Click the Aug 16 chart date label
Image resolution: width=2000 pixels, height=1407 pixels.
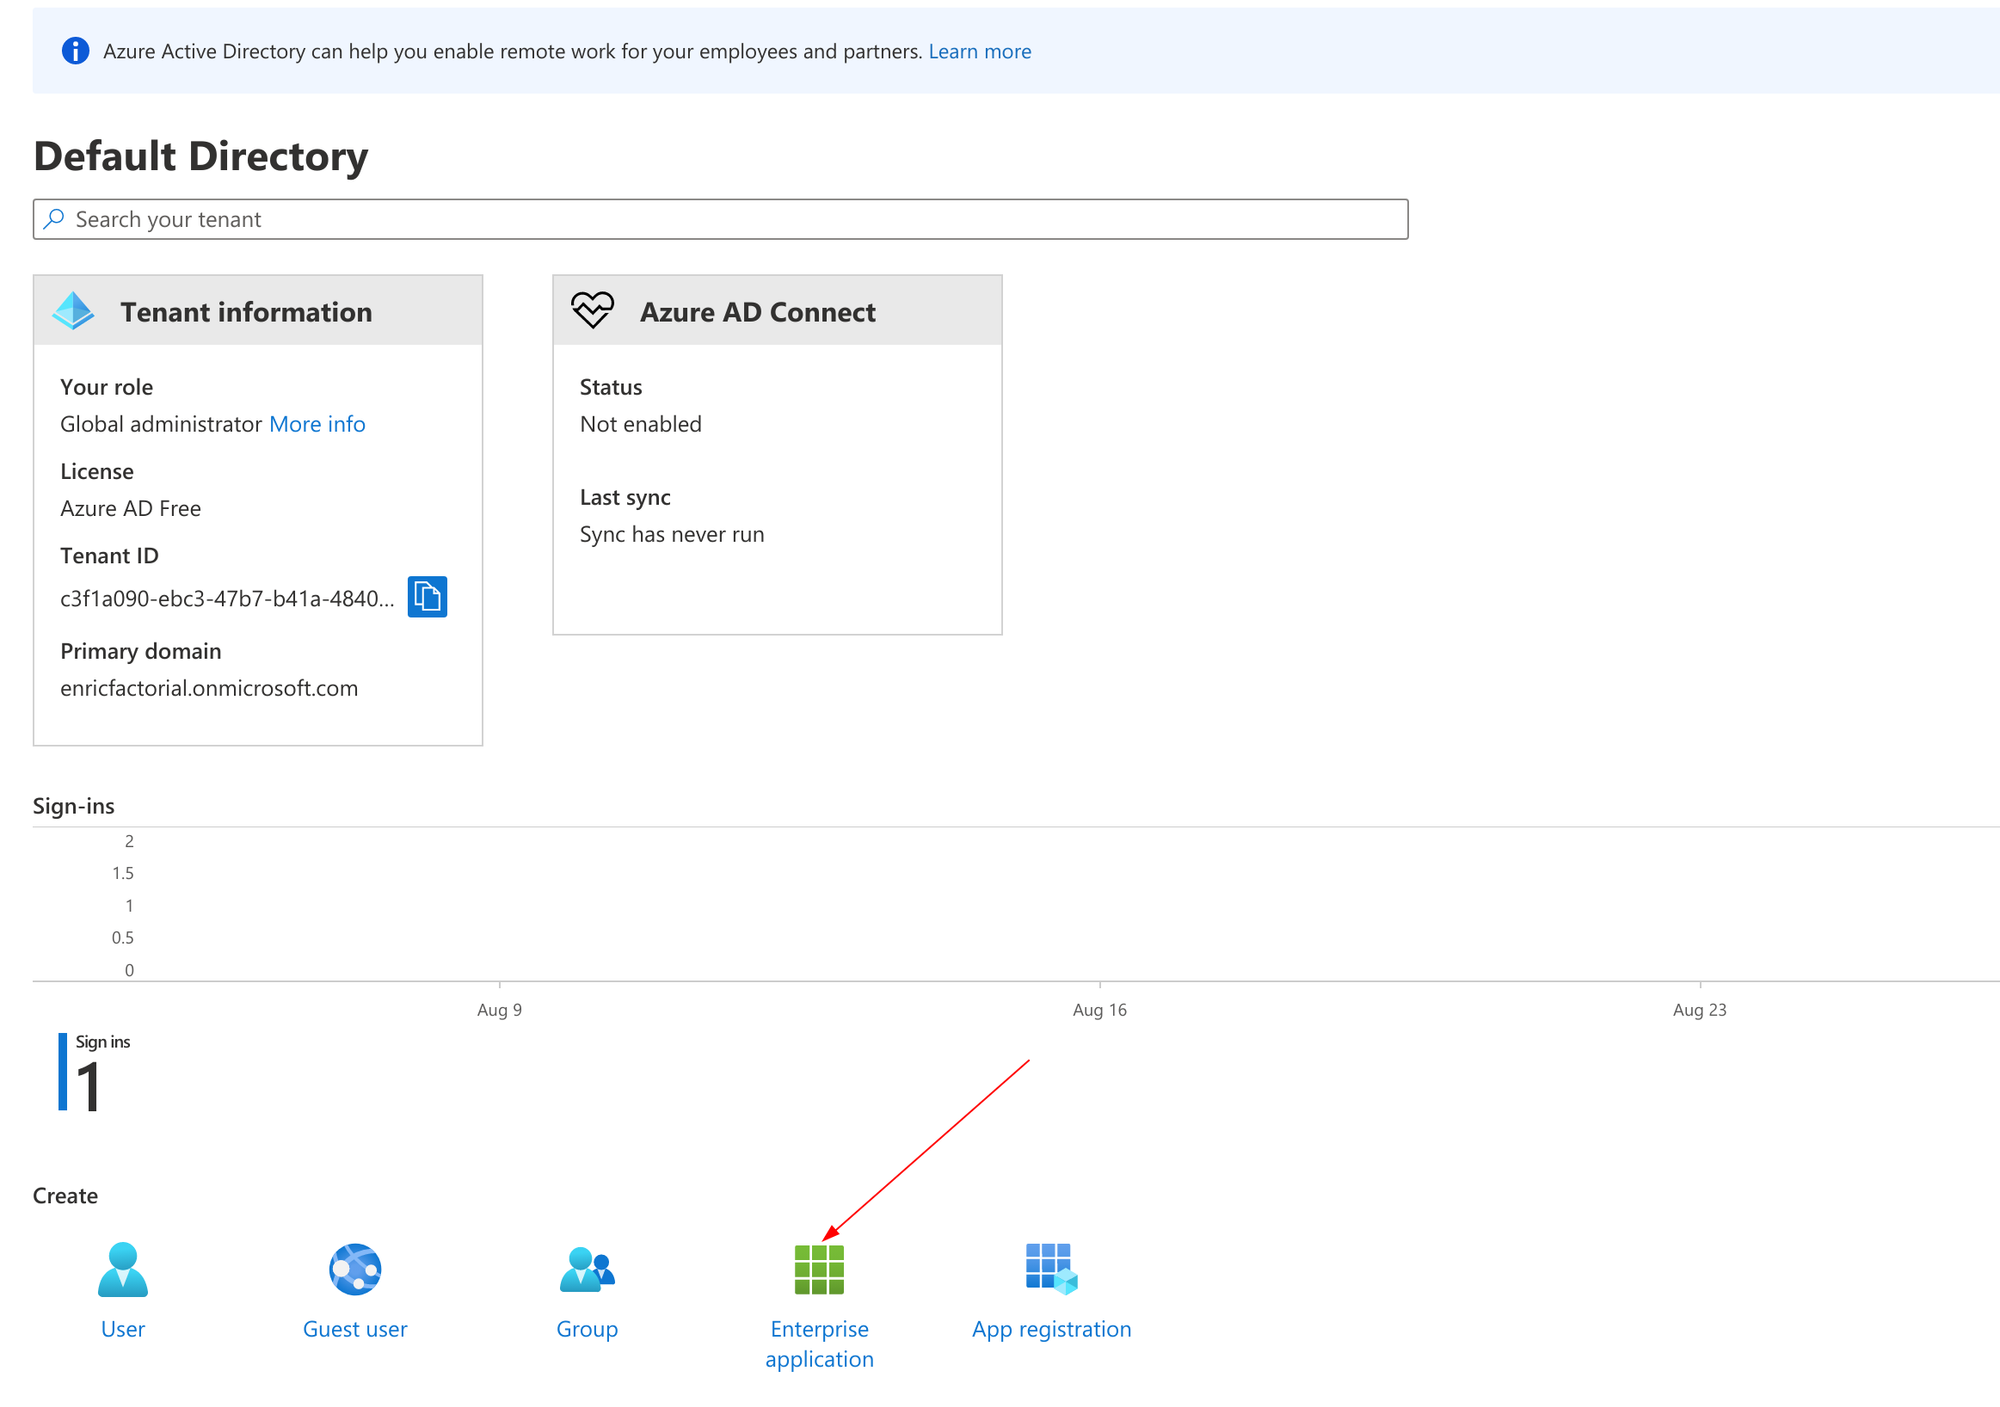pos(1099,1010)
